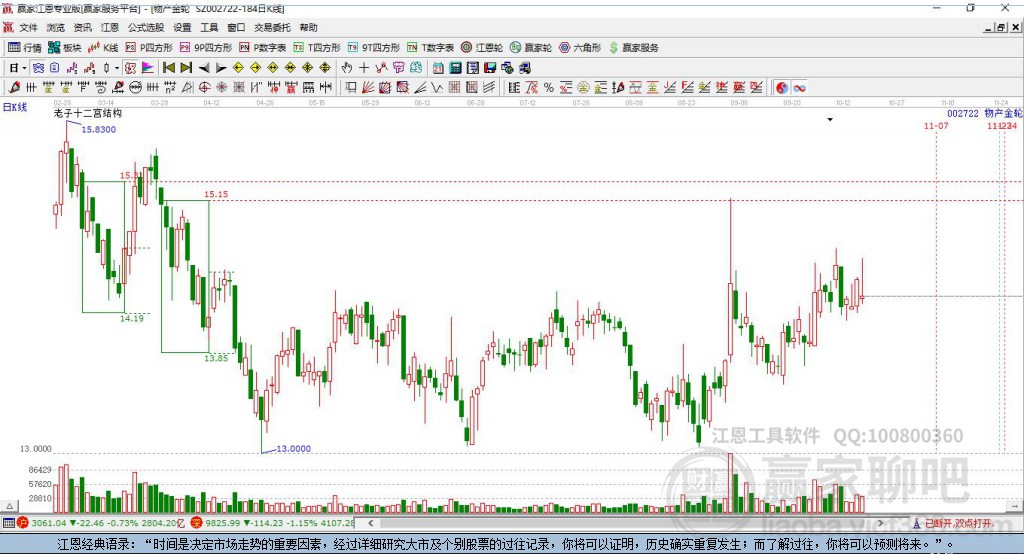The height and width of the screenshot is (554, 1024).
Task: Open the 窗口 menu
Action: 236,27
